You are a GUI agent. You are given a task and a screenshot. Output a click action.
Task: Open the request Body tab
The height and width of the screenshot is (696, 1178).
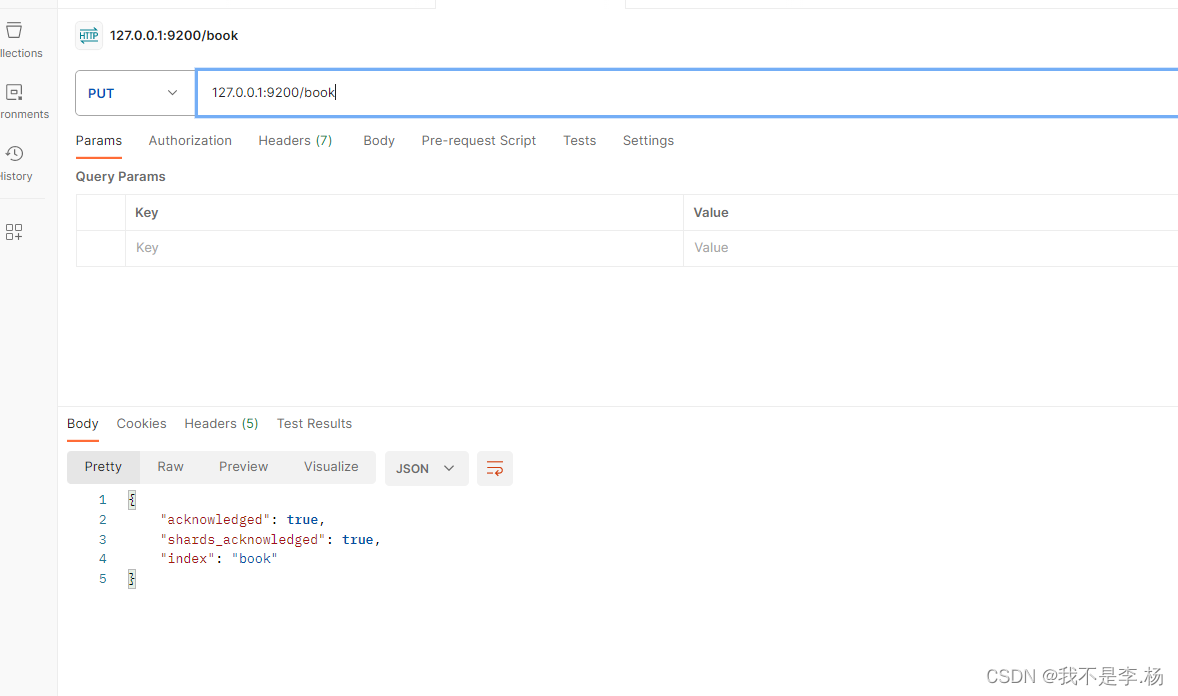(x=379, y=141)
